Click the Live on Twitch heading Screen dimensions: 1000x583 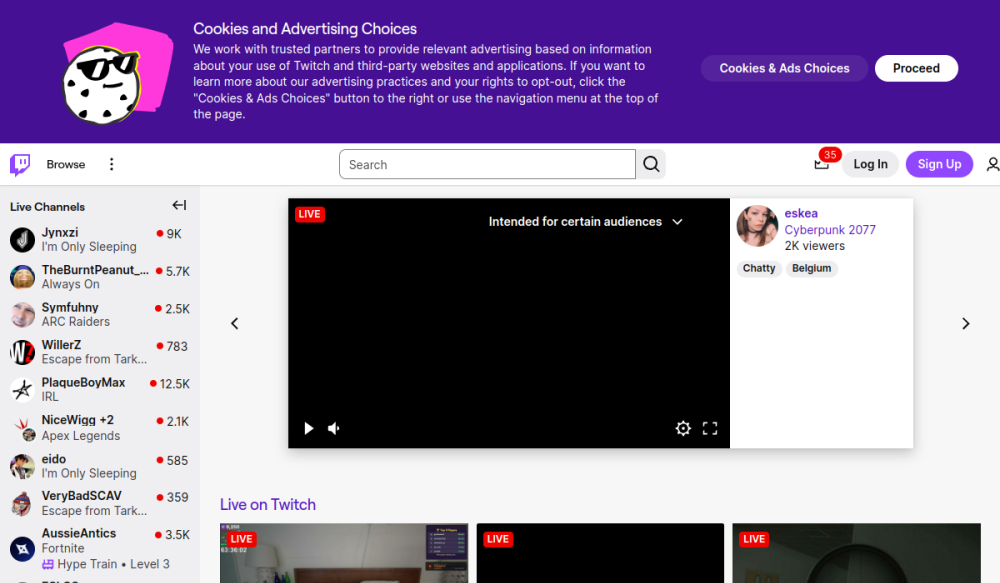pyautogui.click(x=268, y=505)
